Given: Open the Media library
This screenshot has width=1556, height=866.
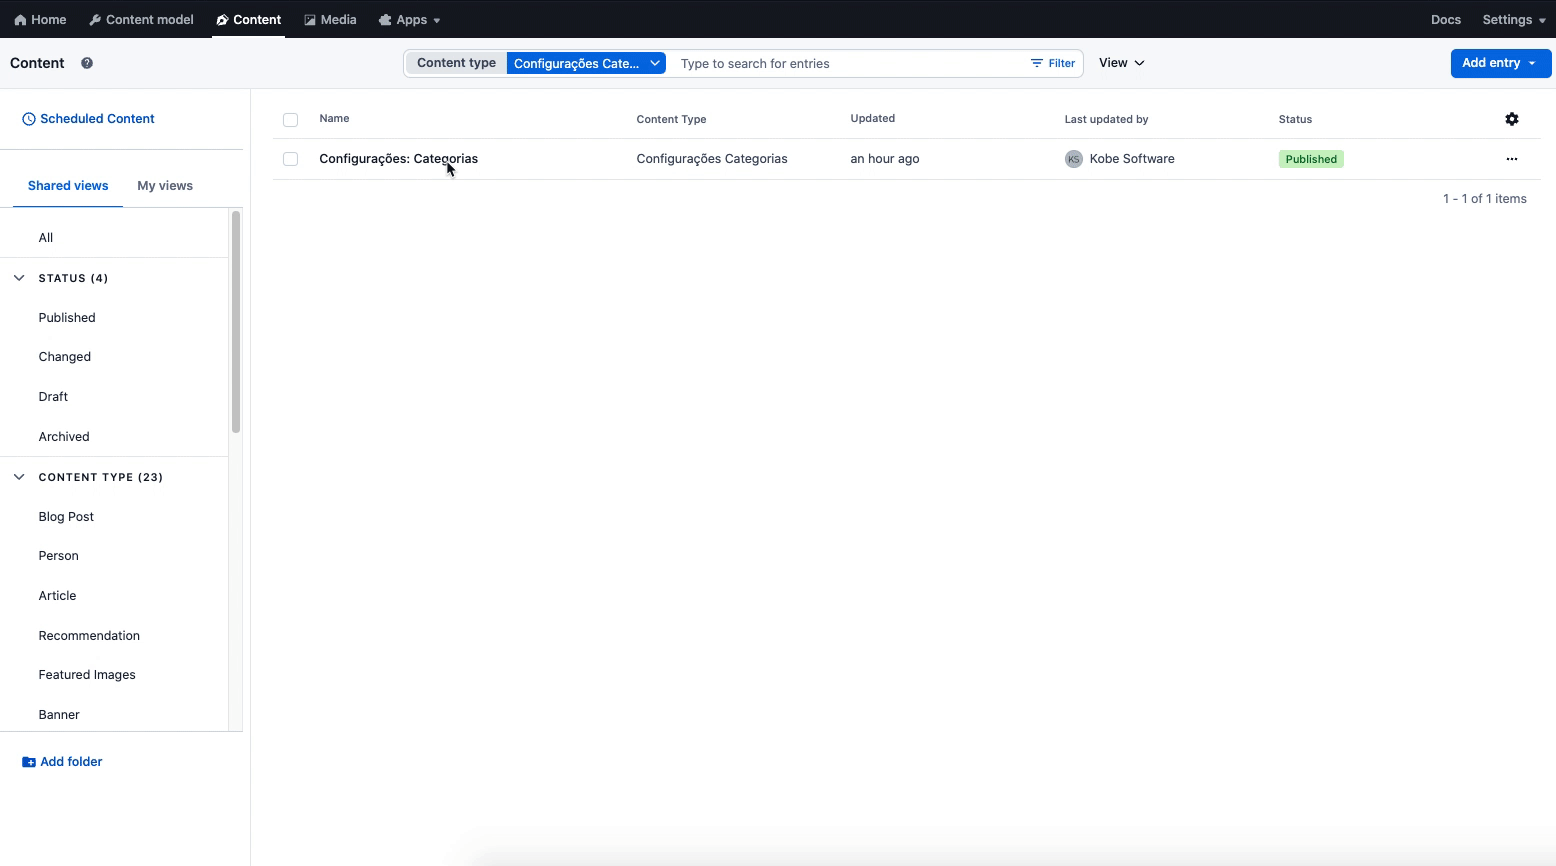Looking at the screenshot, I should pos(330,19).
